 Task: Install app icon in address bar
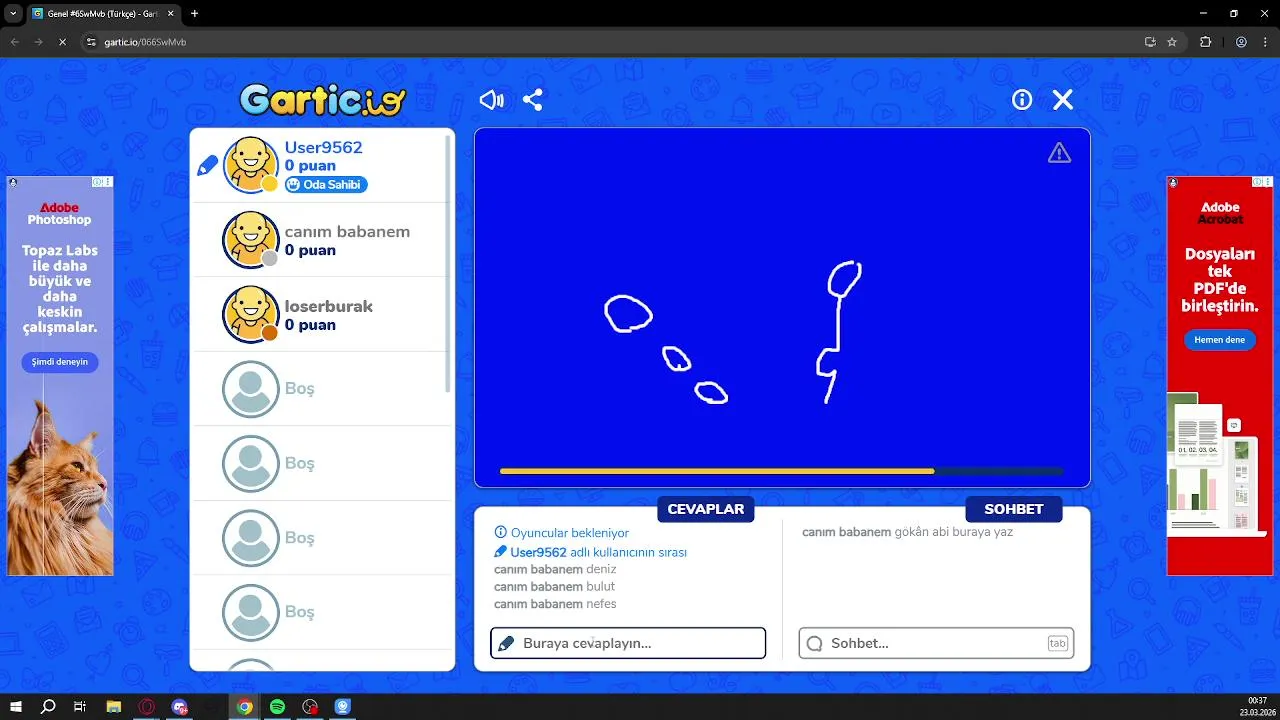[1150, 42]
